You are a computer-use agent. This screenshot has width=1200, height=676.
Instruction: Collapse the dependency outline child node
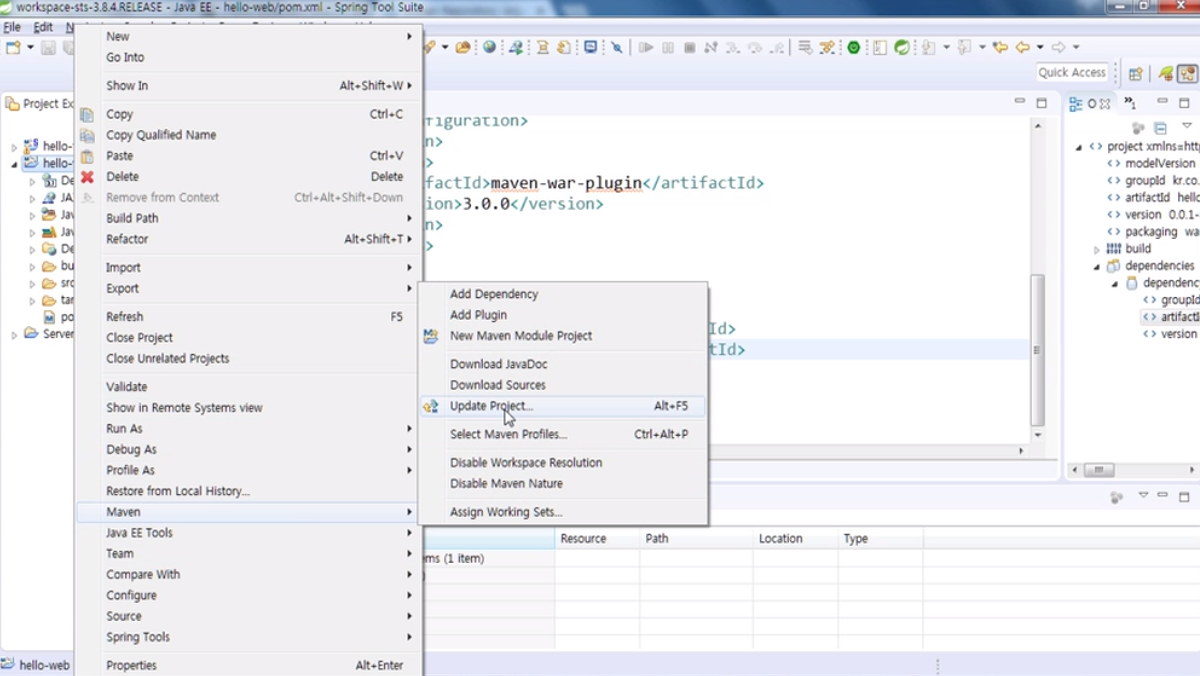tap(1115, 283)
